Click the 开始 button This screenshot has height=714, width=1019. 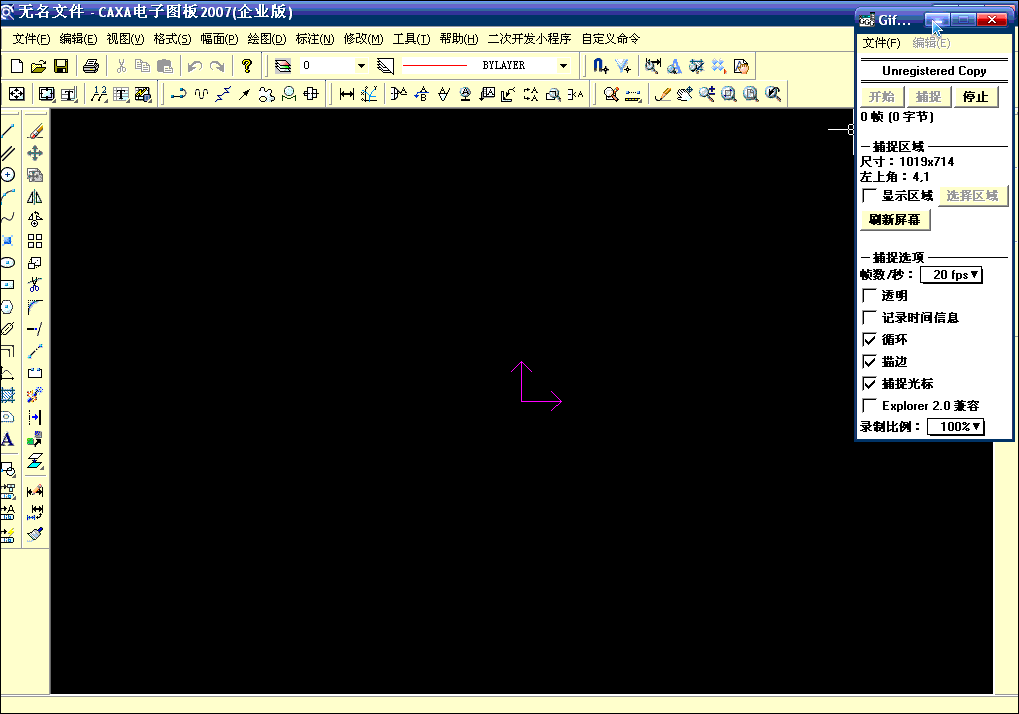coord(882,97)
